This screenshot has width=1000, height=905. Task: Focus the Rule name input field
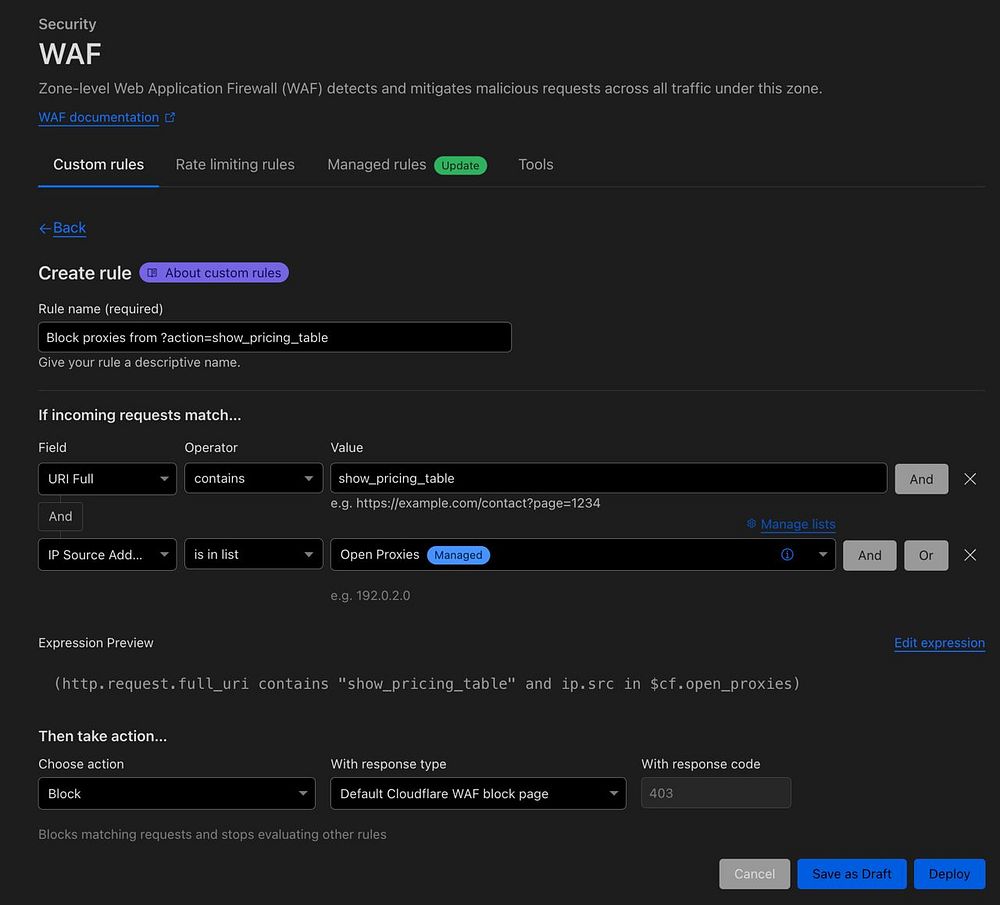(x=275, y=337)
